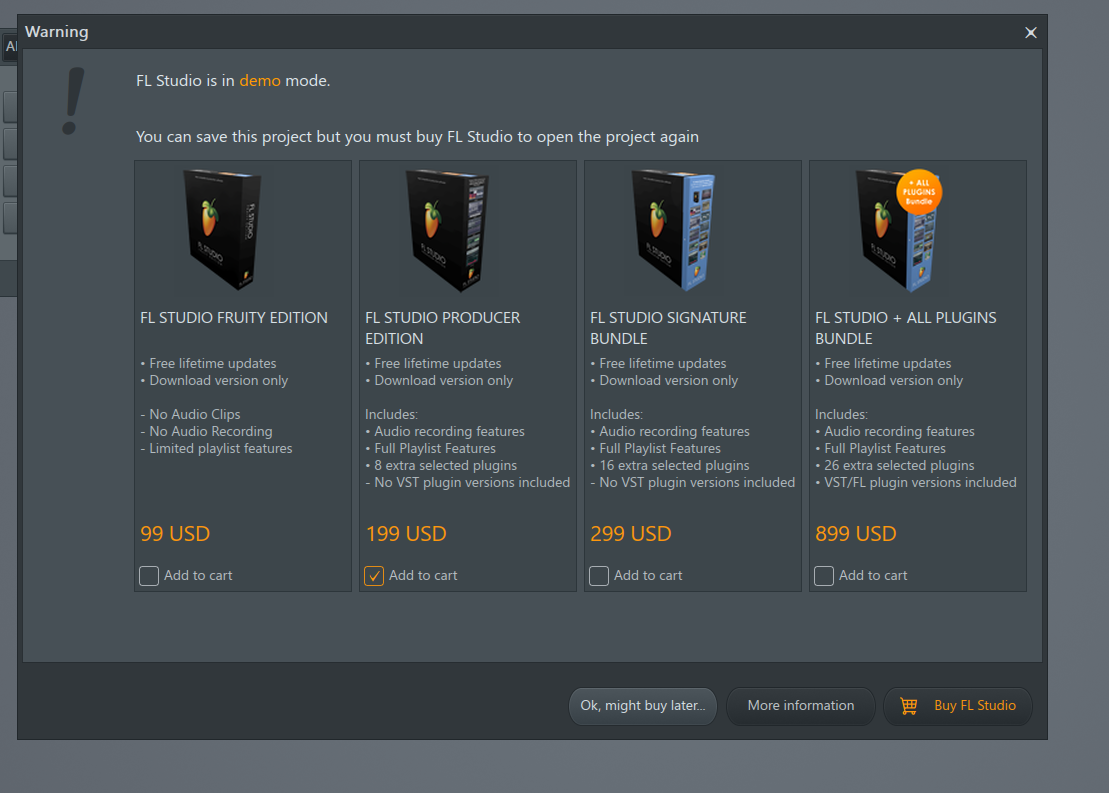
Task: Check Add to cart for Fruity Edition
Action: pos(149,576)
